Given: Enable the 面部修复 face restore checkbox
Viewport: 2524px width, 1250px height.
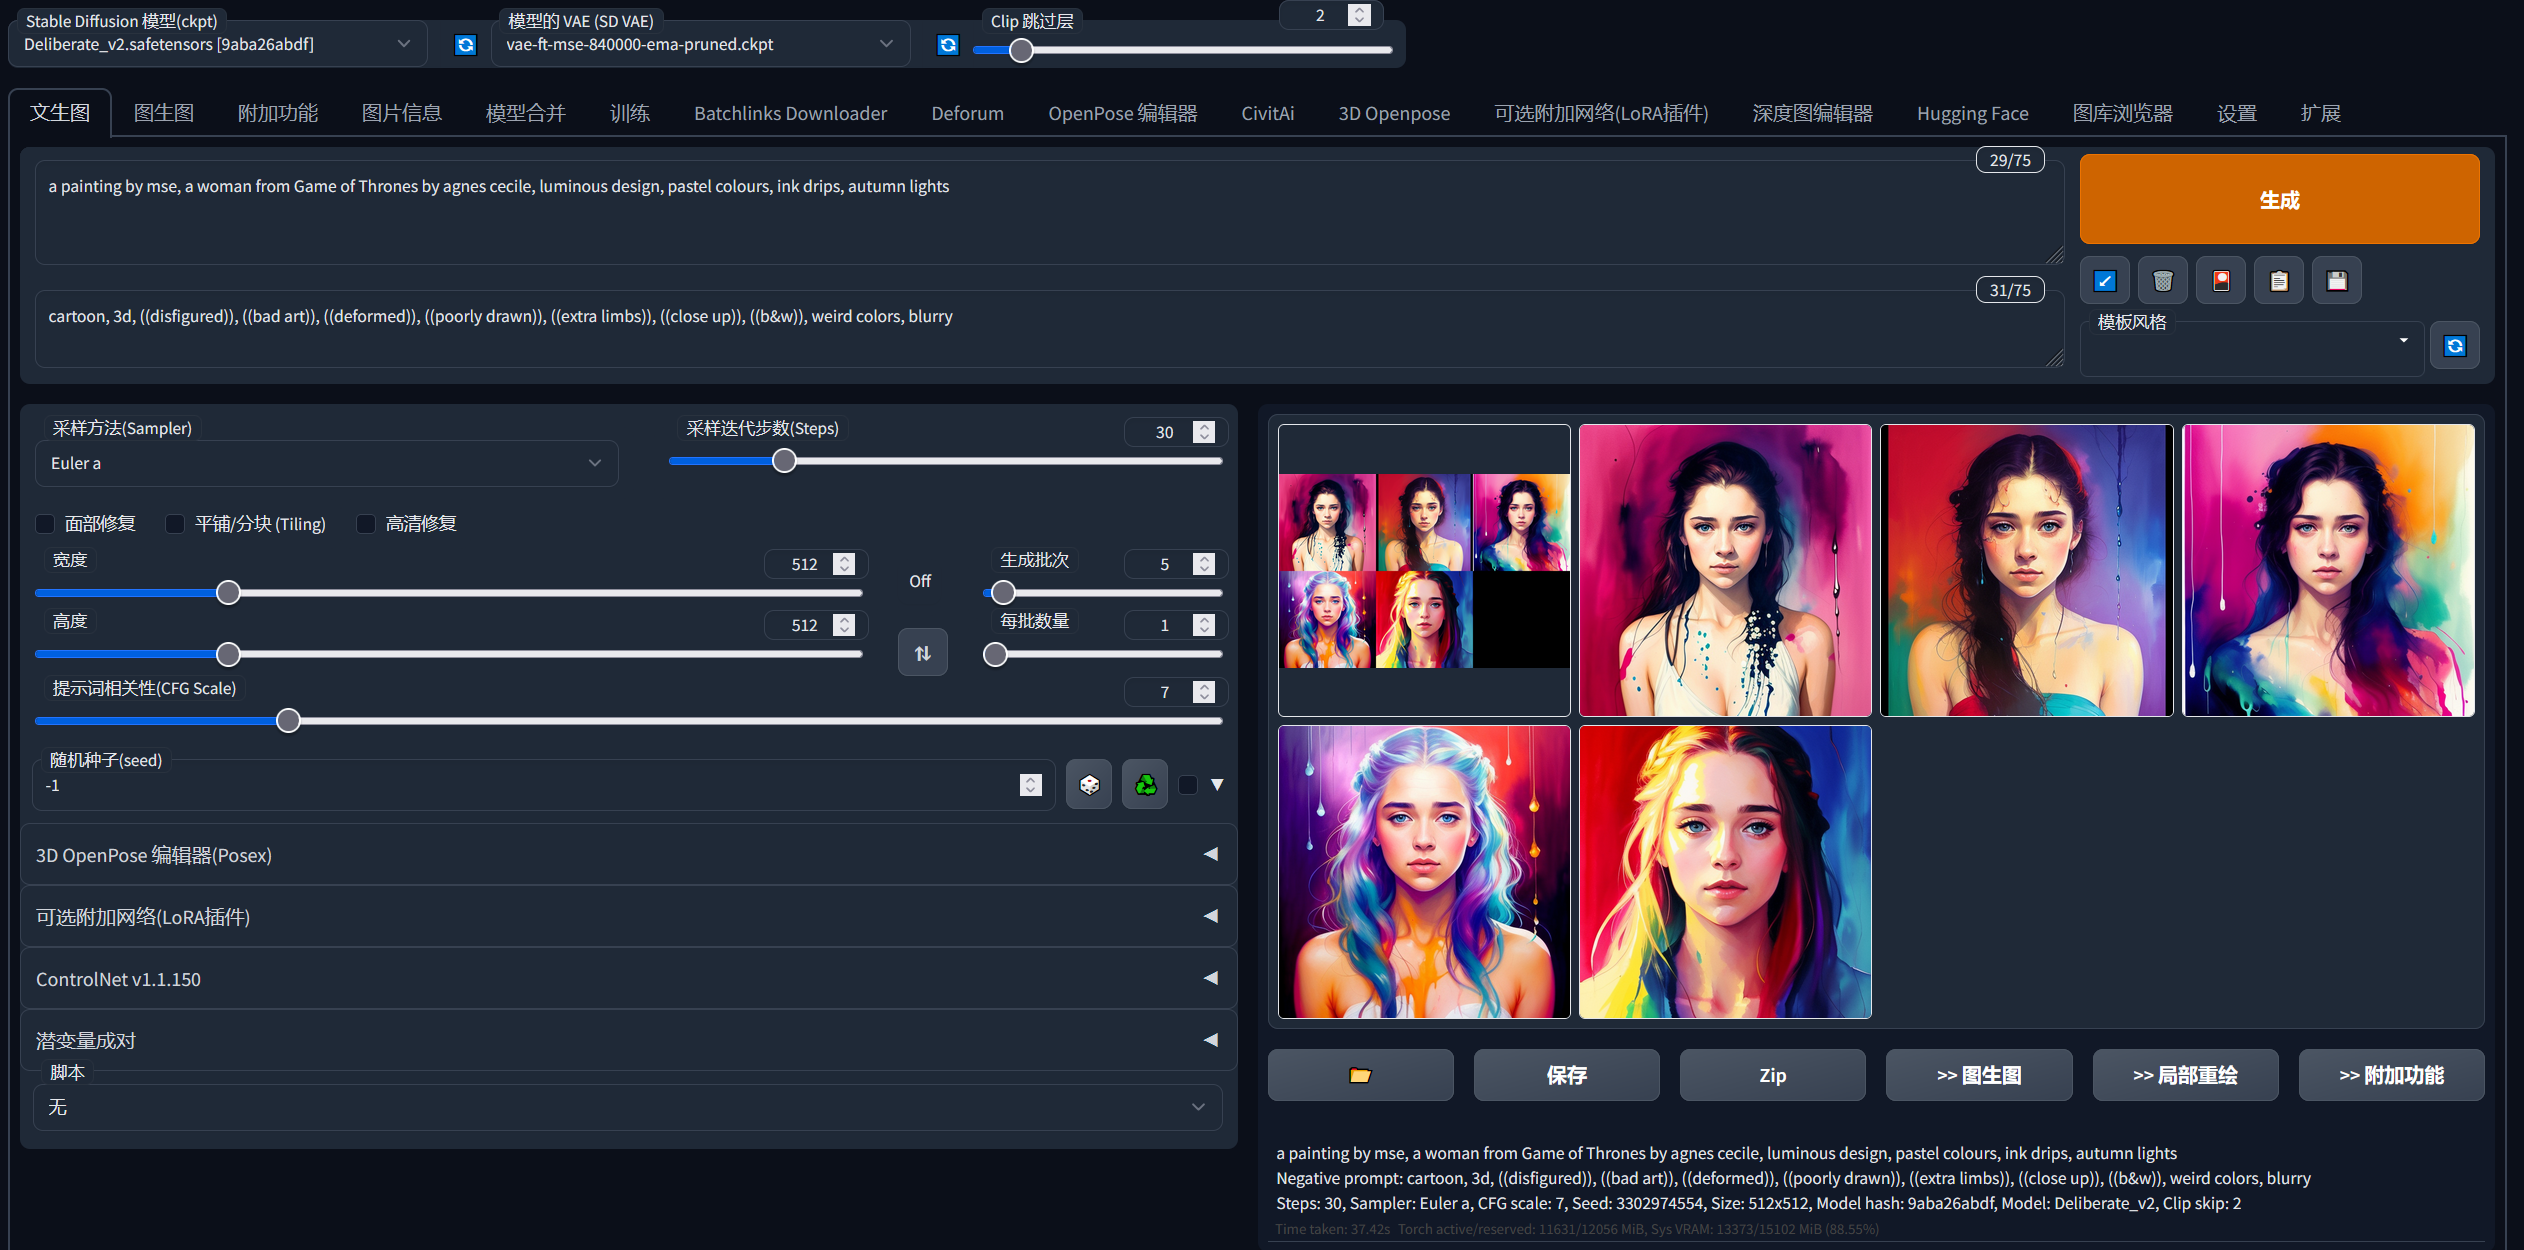Looking at the screenshot, I should (46, 524).
